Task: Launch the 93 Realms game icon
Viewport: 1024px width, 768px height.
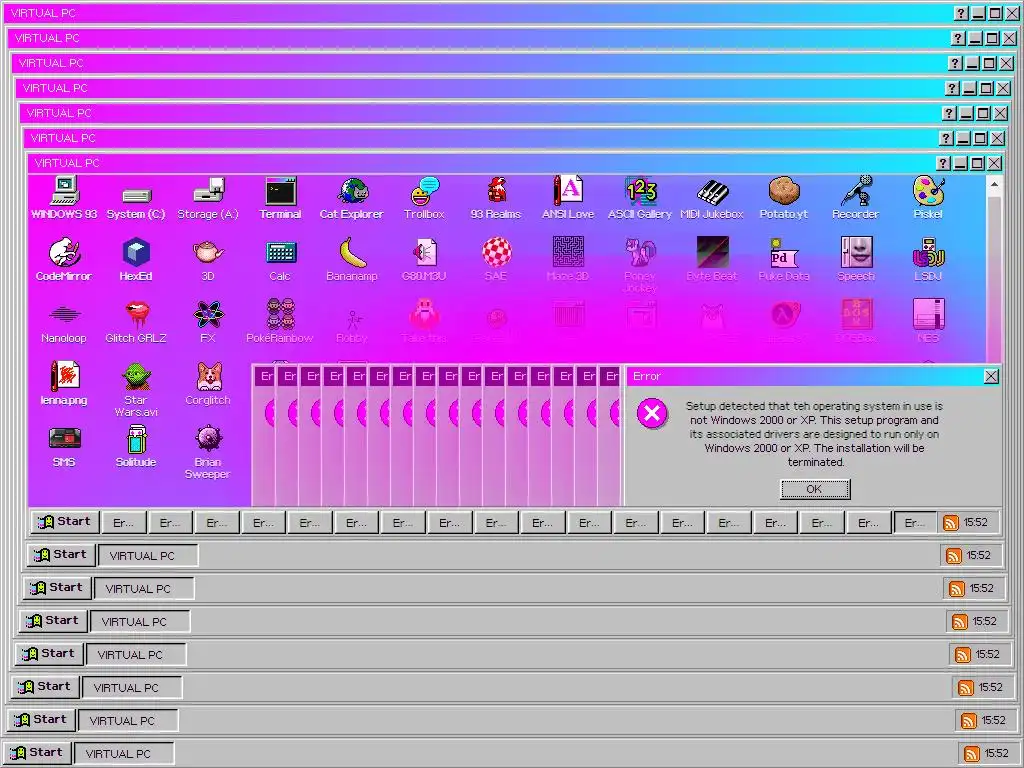Action: 496,197
